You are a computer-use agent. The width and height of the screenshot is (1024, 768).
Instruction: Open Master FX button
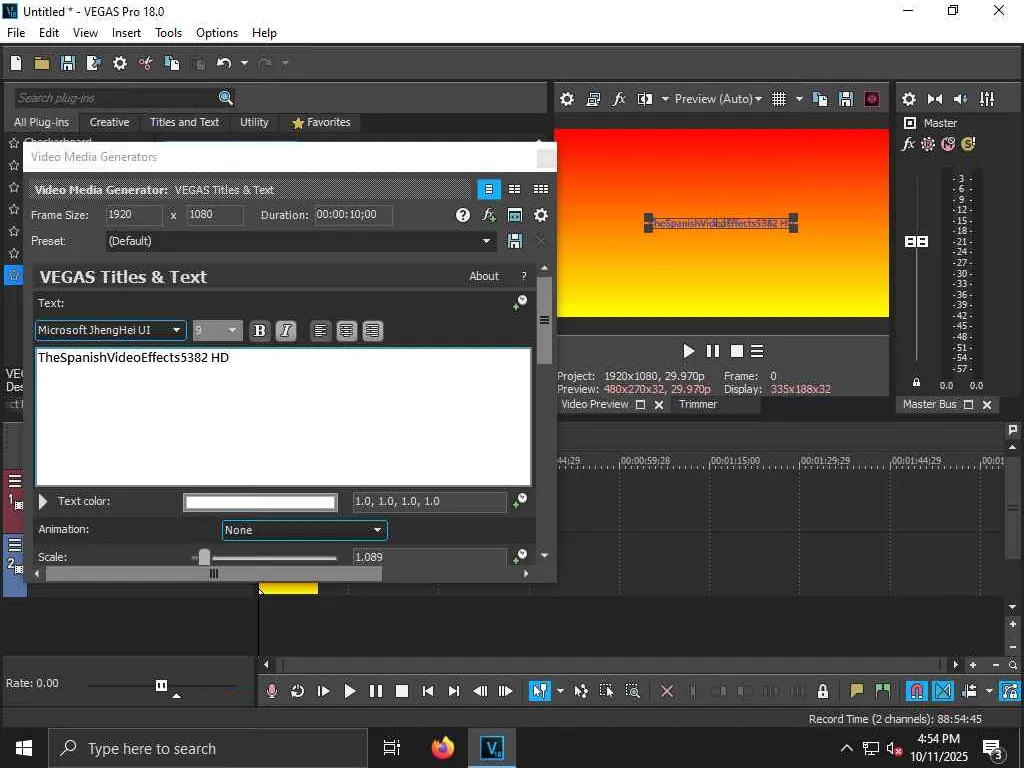pyautogui.click(x=908, y=144)
